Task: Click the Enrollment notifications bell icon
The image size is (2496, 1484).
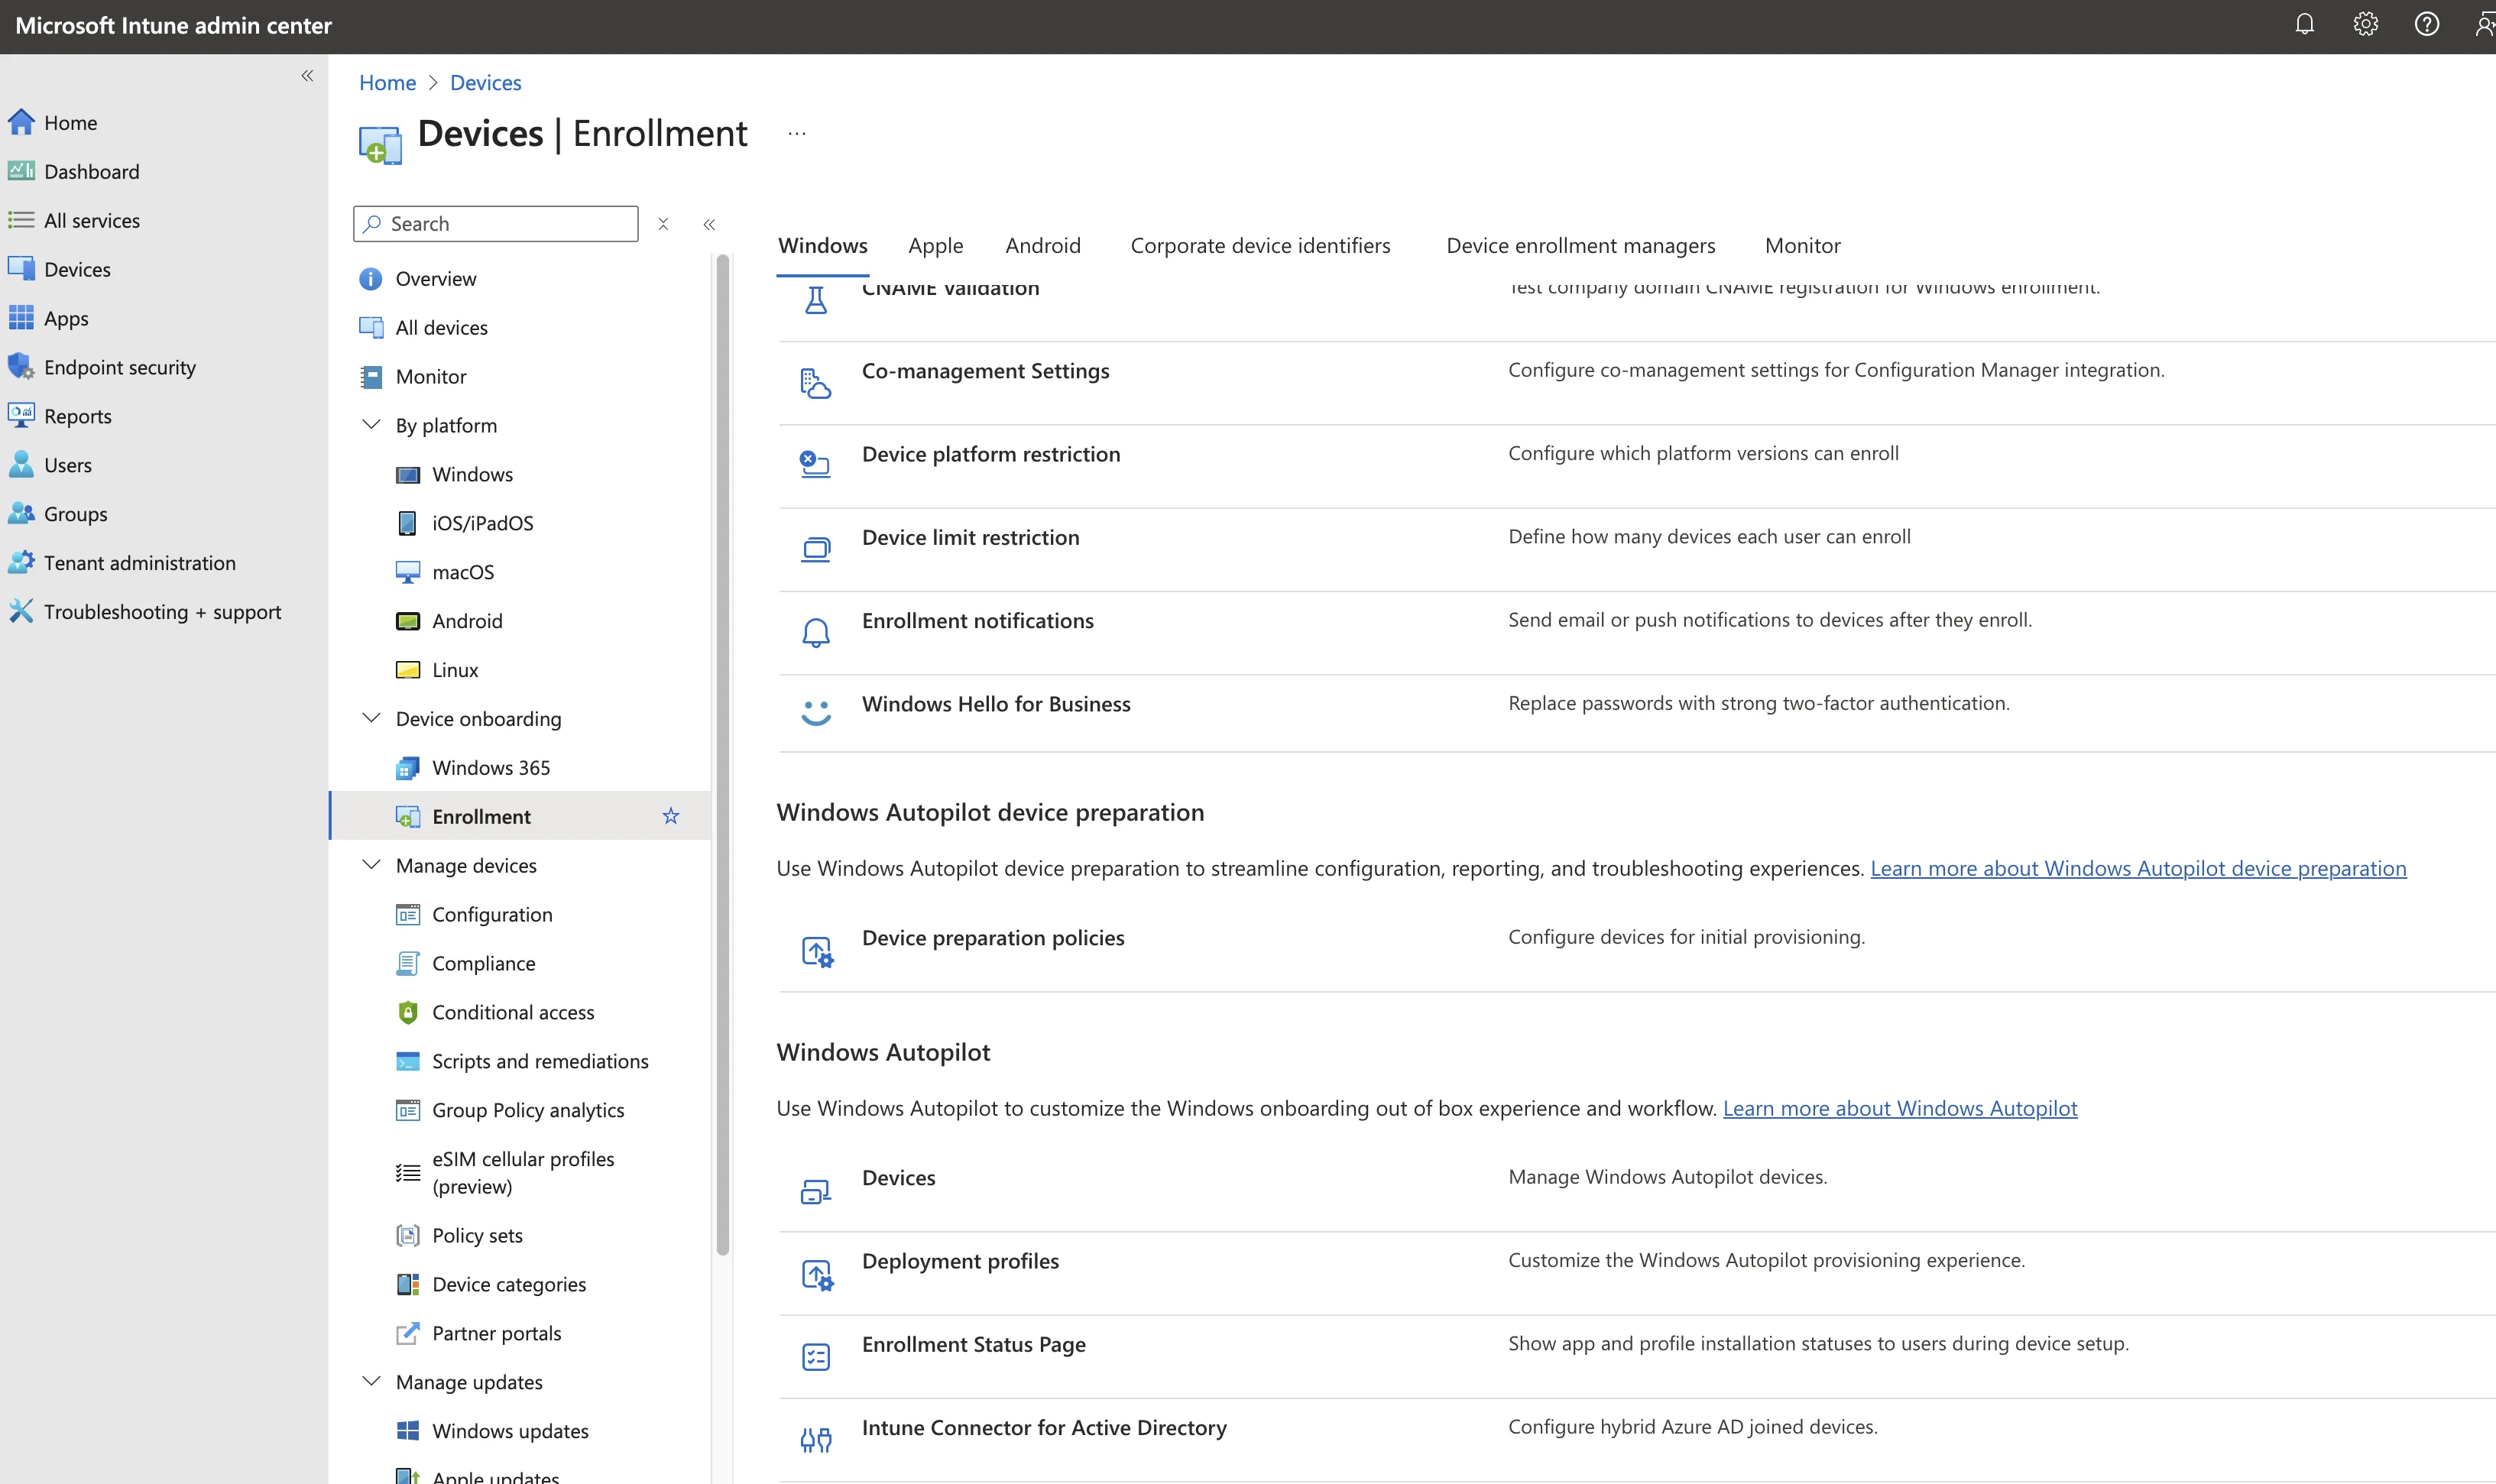Action: [816, 632]
